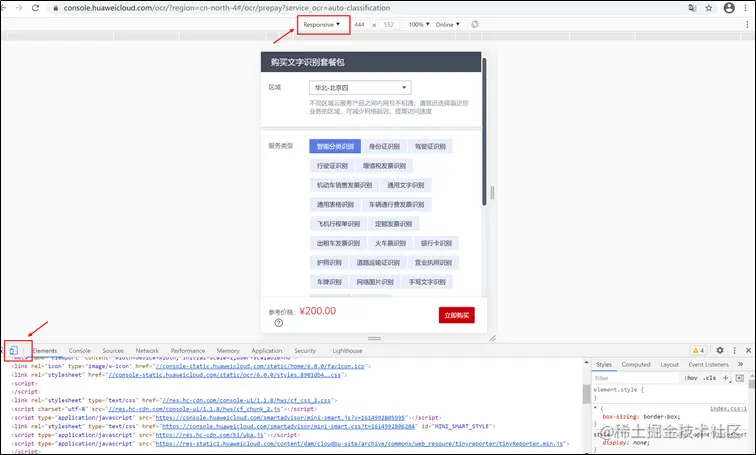Choose 道路运输证识别 option
The image size is (756, 455).
tap(378, 262)
